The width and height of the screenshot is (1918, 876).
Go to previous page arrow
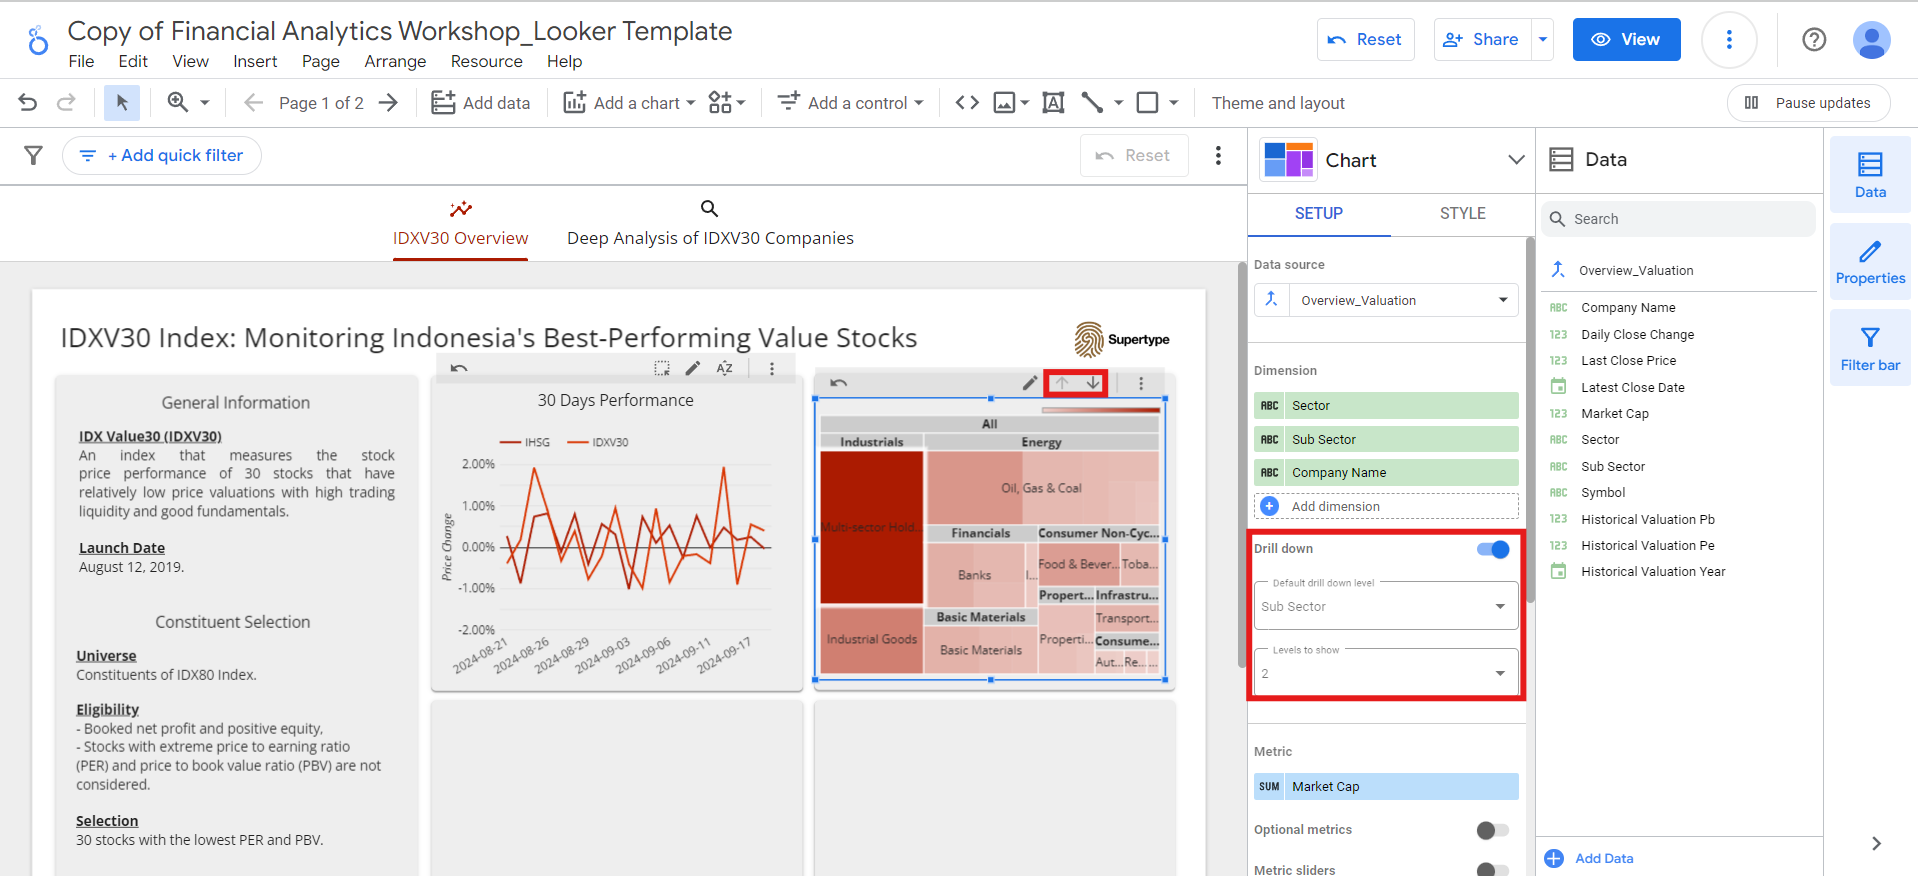(254, 103)
